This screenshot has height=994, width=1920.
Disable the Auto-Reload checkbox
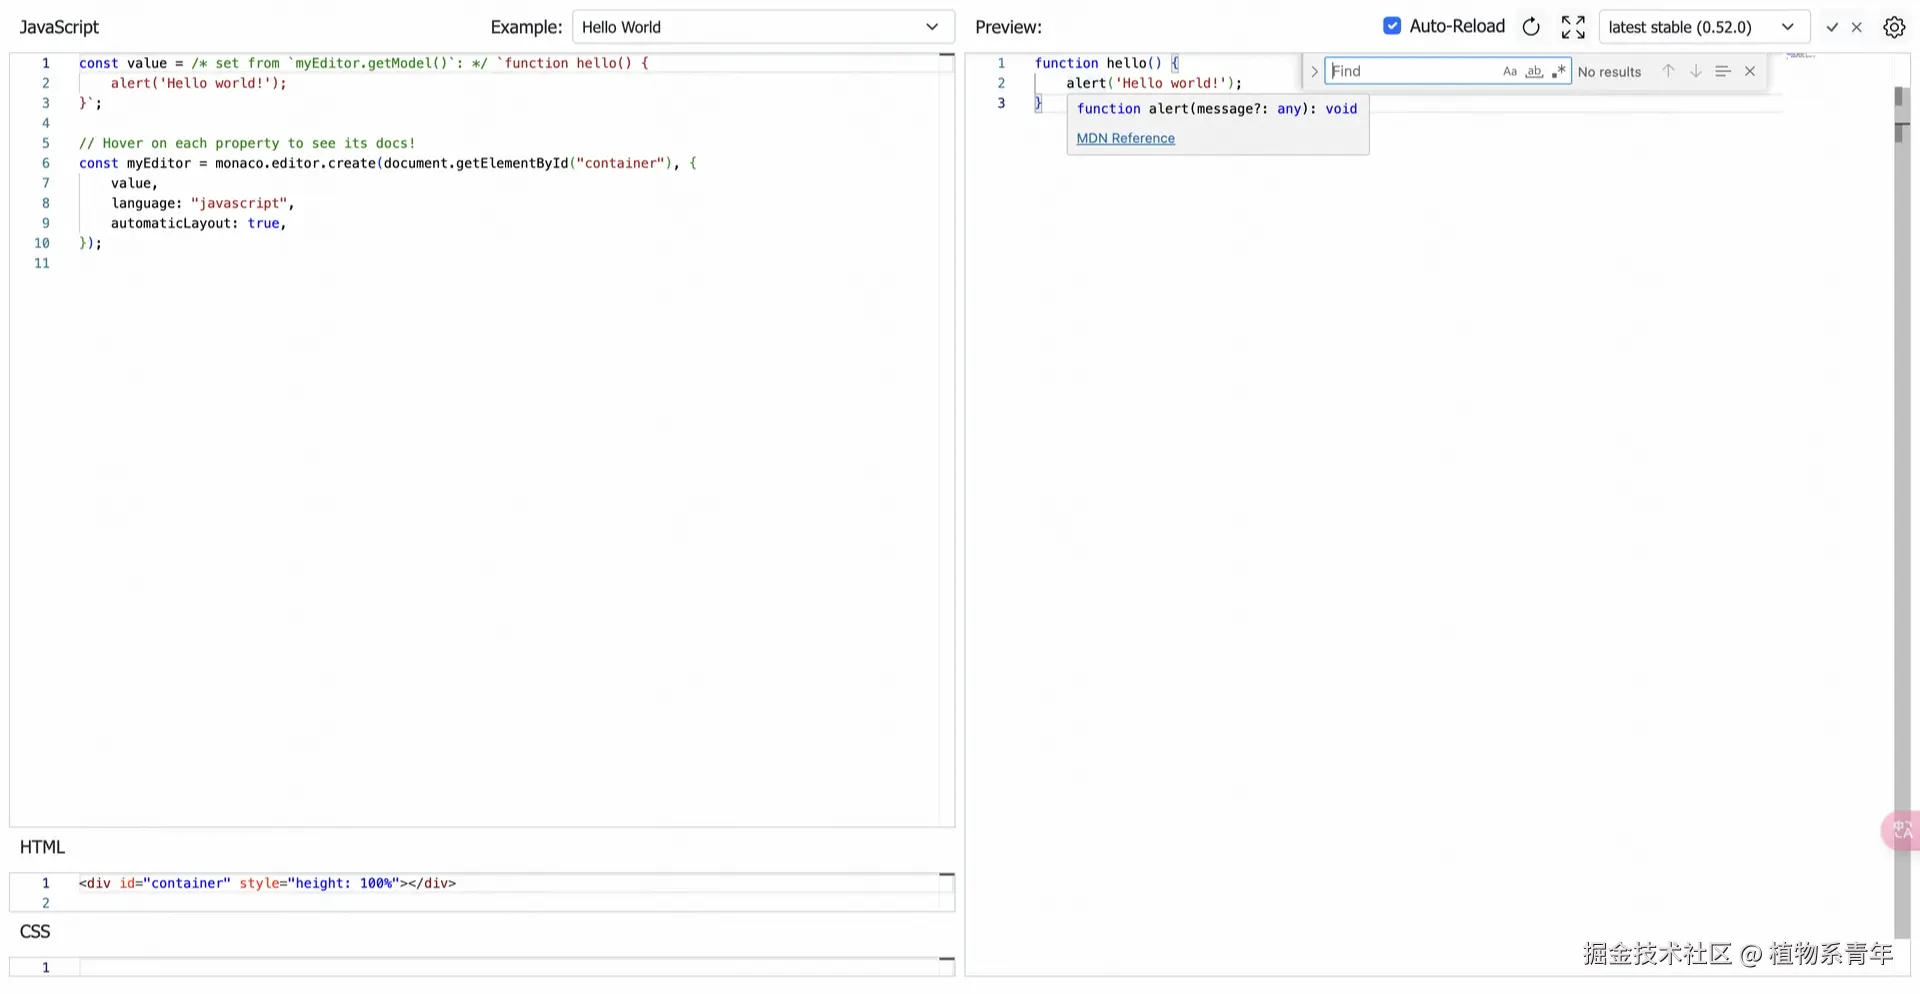(x=1392, y=26)
